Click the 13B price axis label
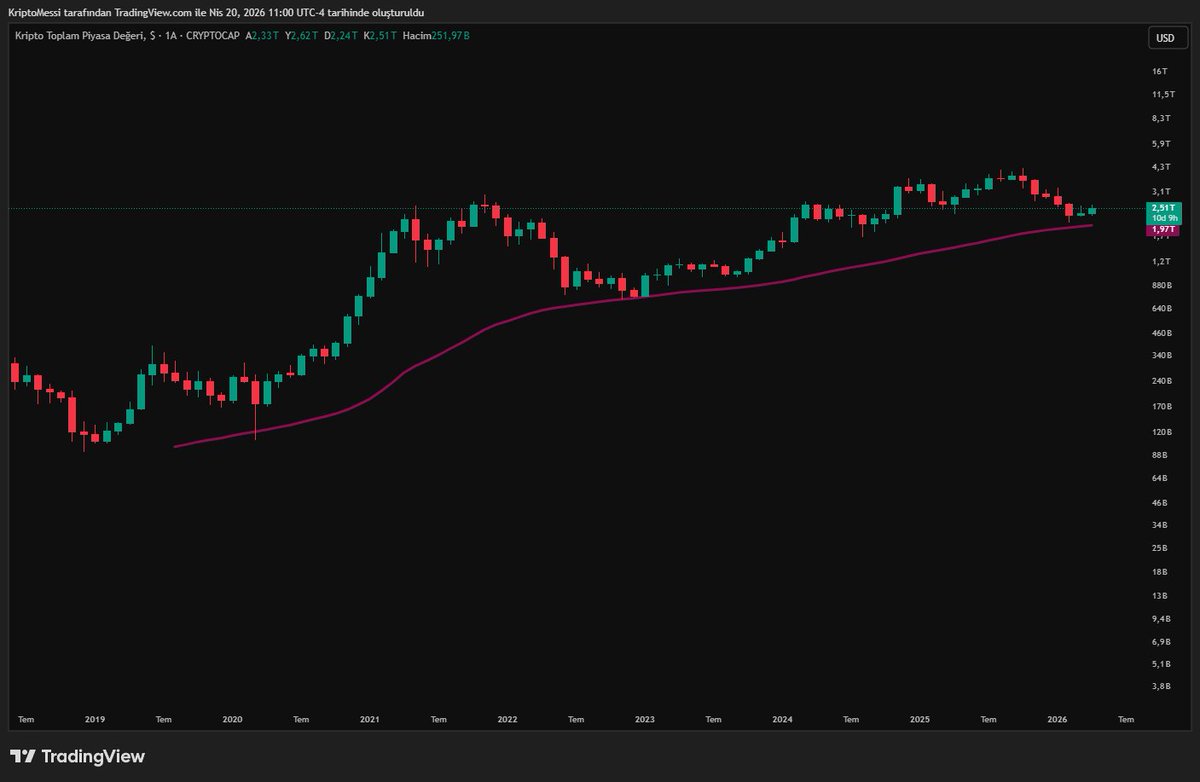This screenshot has width=1200, height=782. pos(1160,595)
